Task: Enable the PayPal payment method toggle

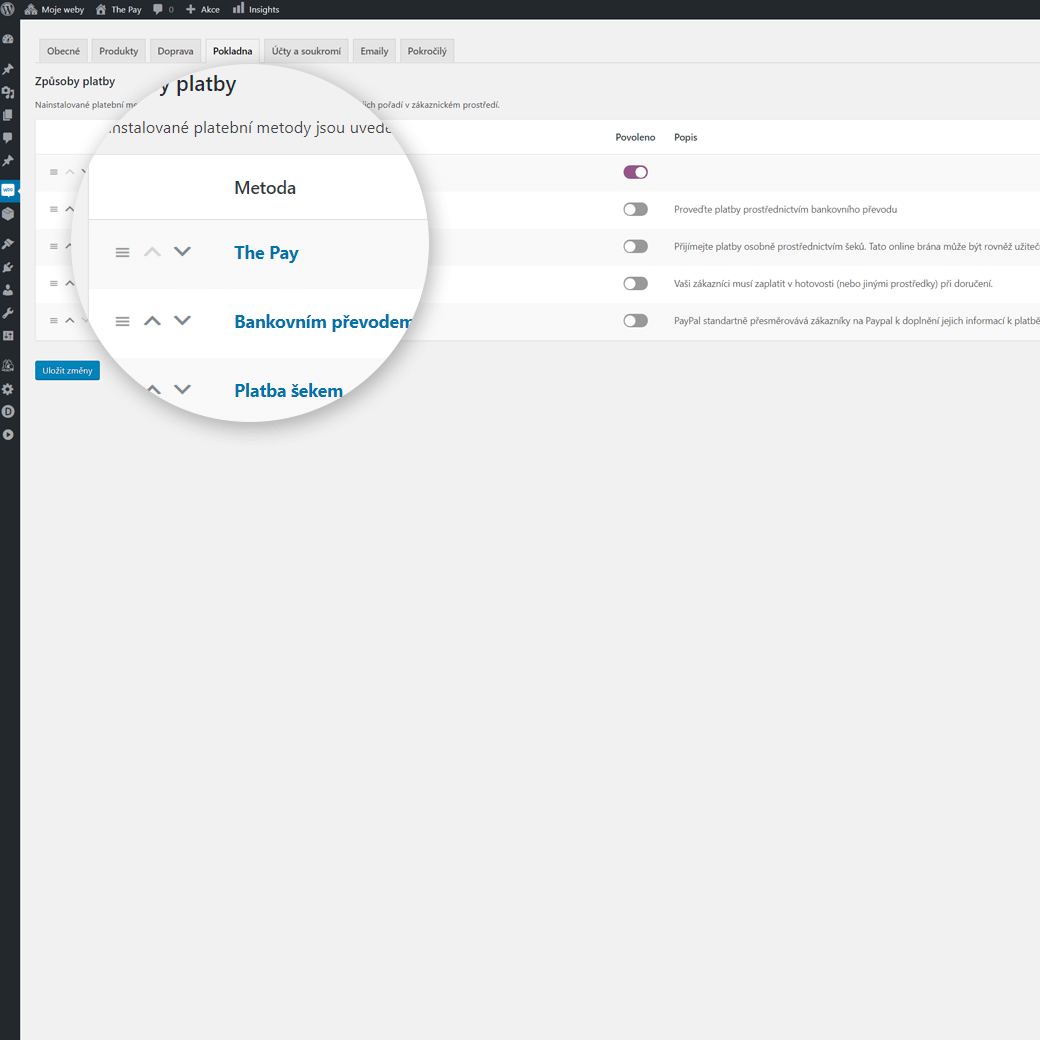Action: (x=635, y=320)
